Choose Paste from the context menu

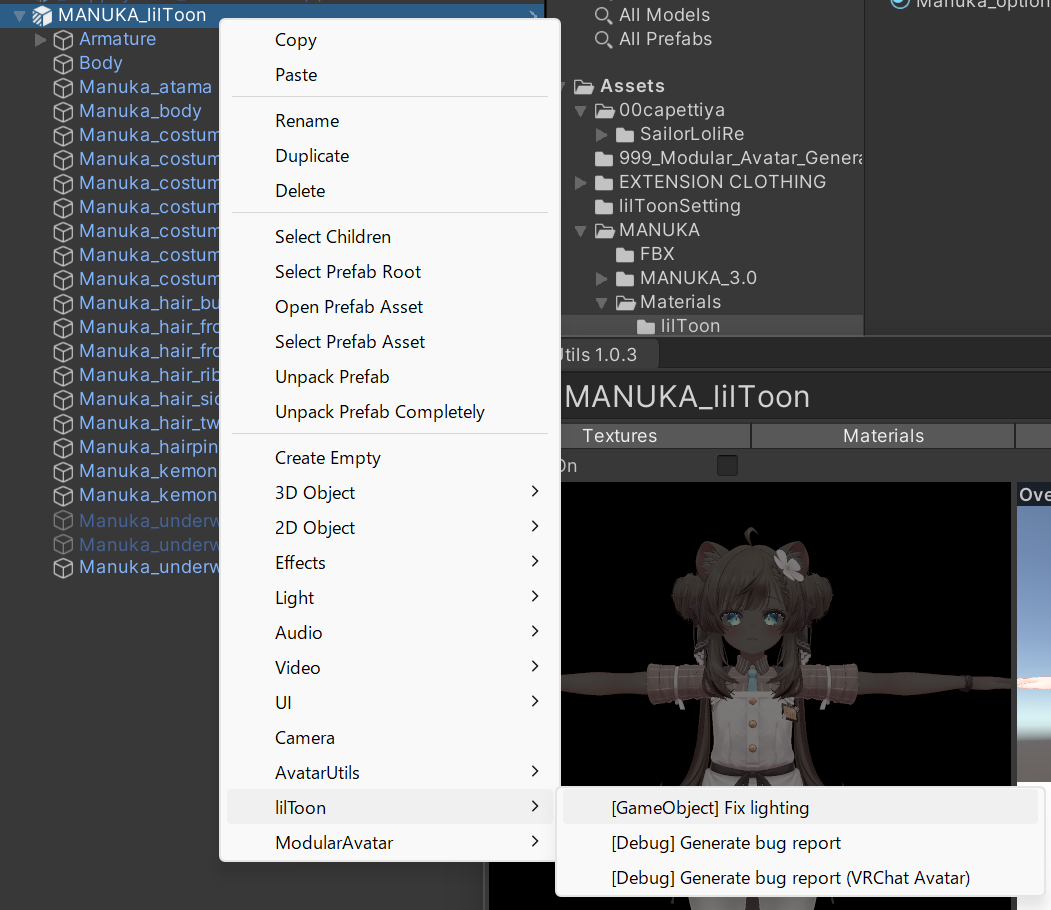coord(389,74)
